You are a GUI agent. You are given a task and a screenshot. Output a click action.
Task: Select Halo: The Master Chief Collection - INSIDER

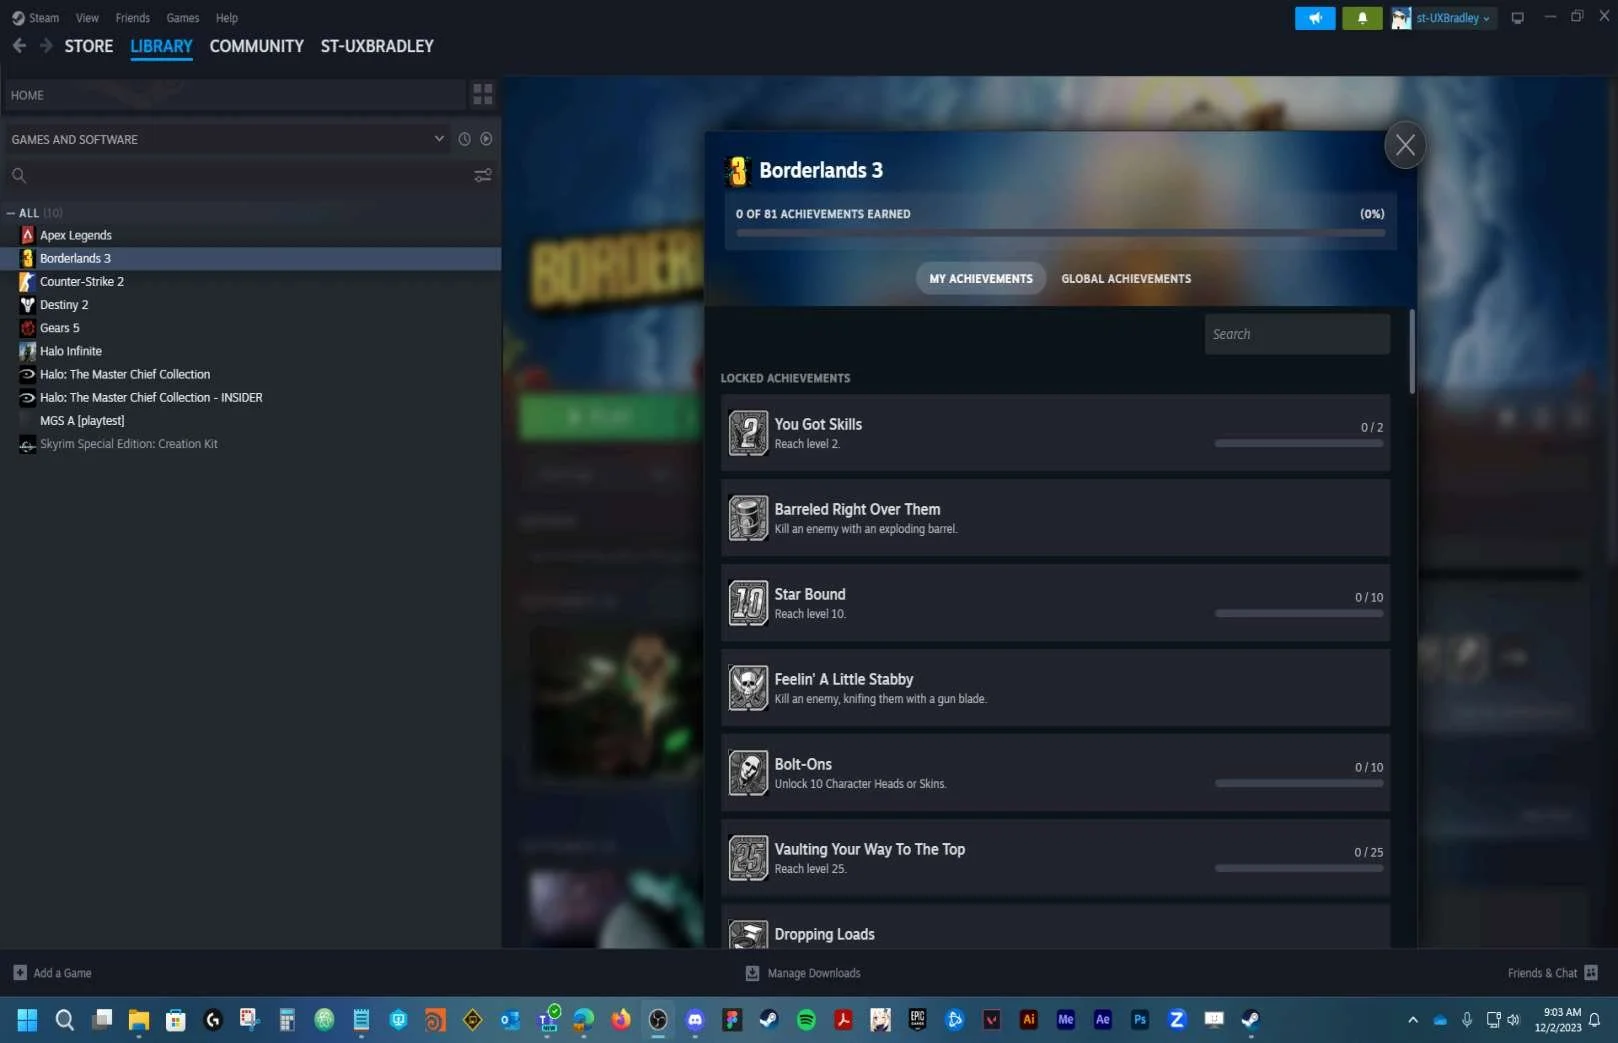pyautogui.click(x=252, y=398)
